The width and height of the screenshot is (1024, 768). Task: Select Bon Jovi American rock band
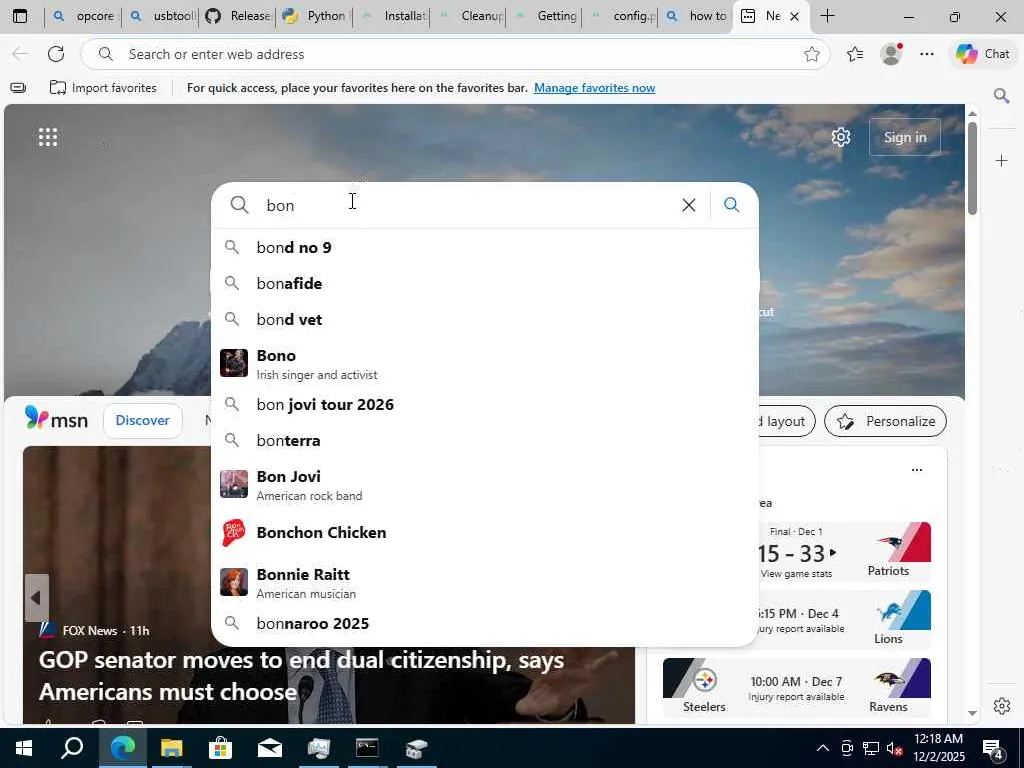(485, 485)
